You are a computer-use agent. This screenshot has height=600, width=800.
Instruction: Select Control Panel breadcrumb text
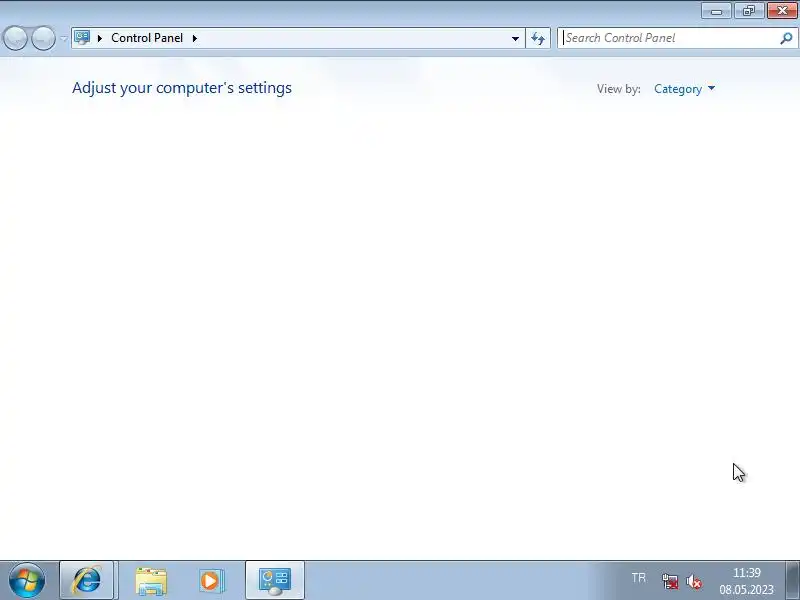[x=147, y=38]
